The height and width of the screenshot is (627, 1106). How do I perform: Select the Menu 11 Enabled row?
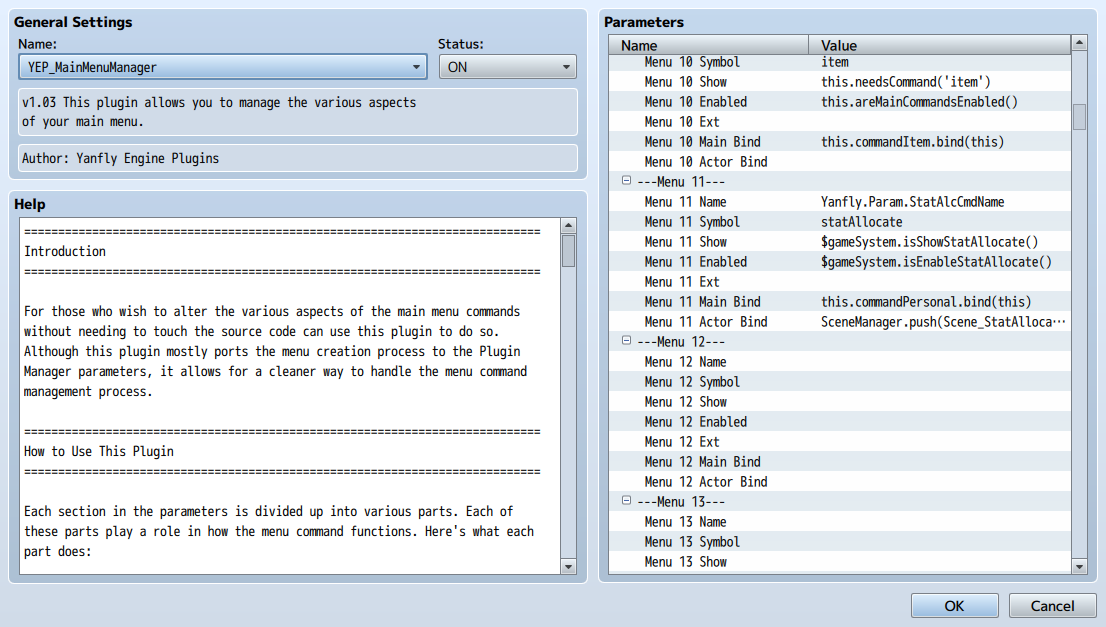point(839,262)
